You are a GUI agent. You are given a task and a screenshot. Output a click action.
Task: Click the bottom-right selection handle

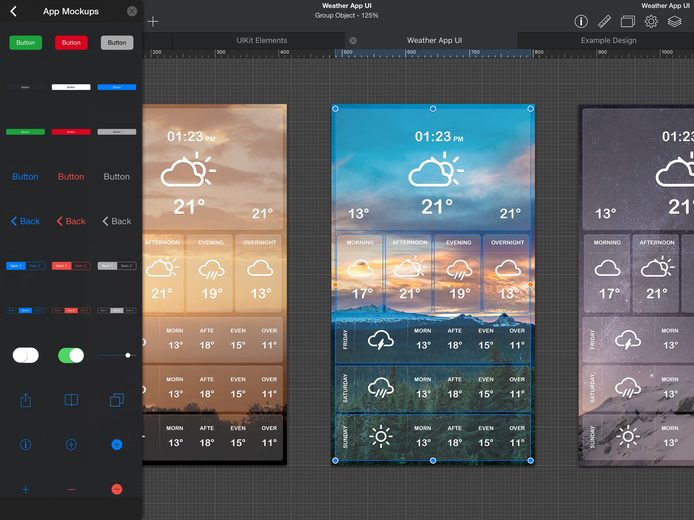(x=531, y=461)
